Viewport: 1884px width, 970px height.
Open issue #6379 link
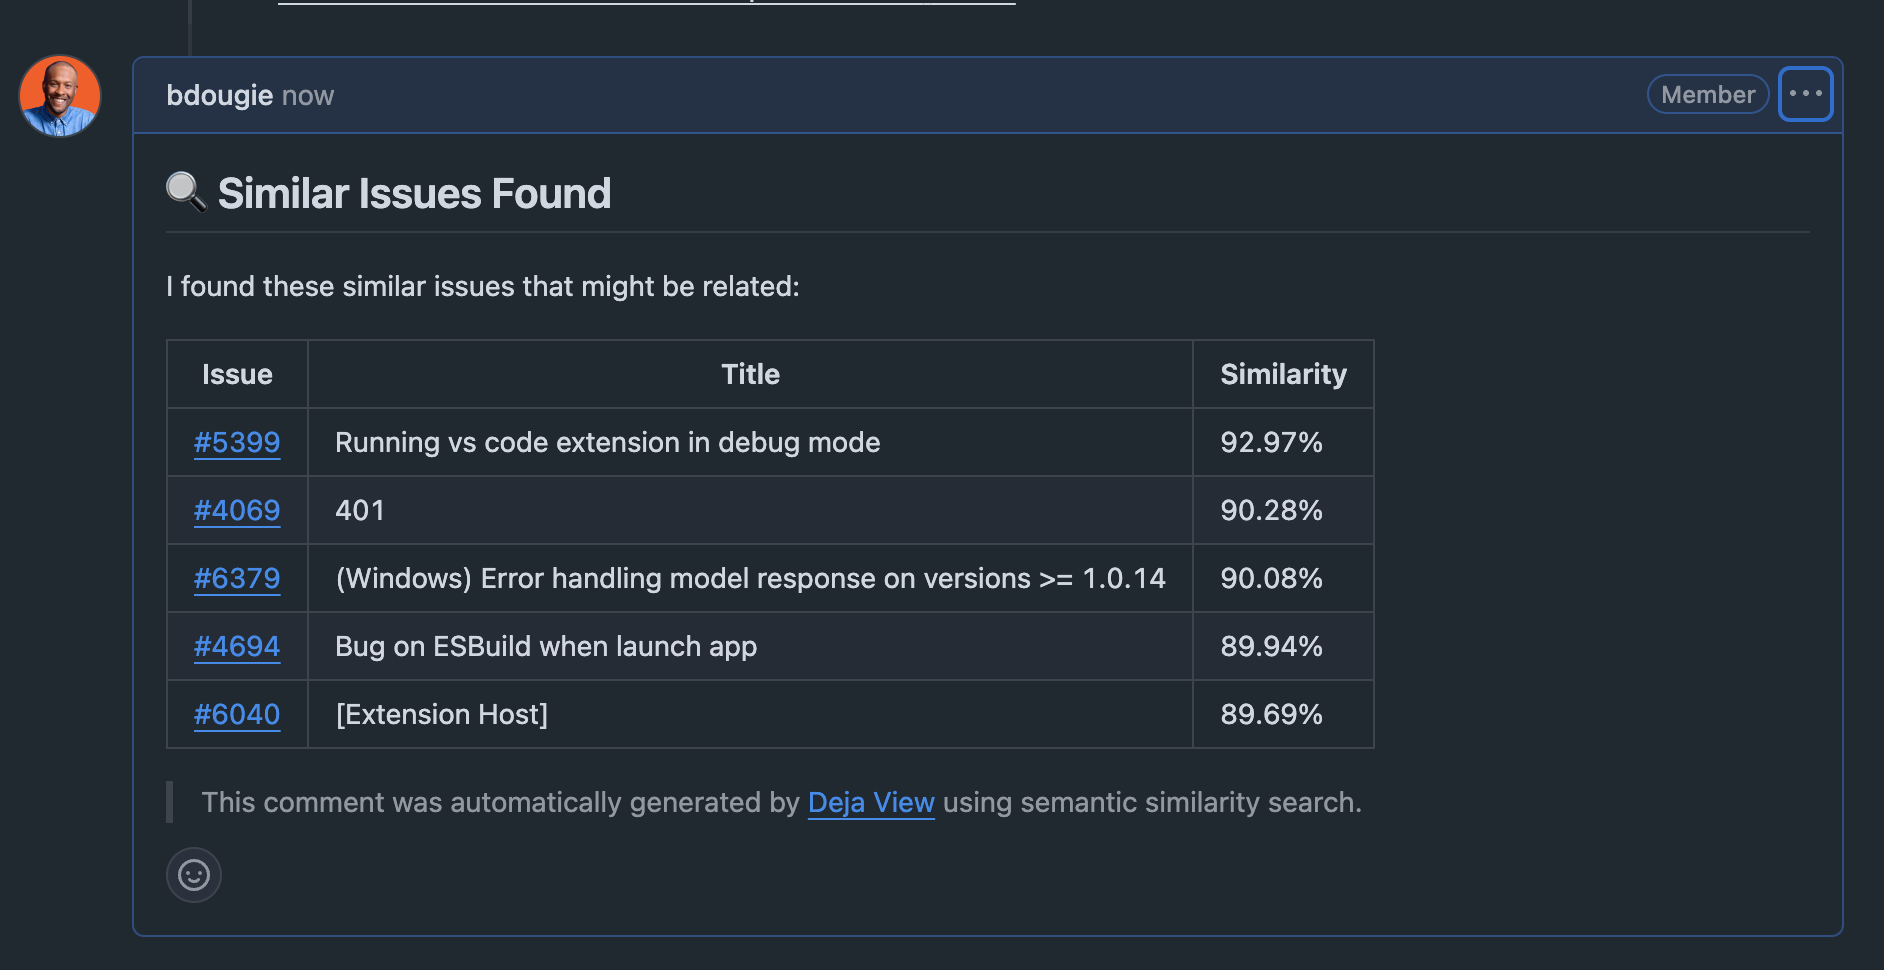point(237,578)
